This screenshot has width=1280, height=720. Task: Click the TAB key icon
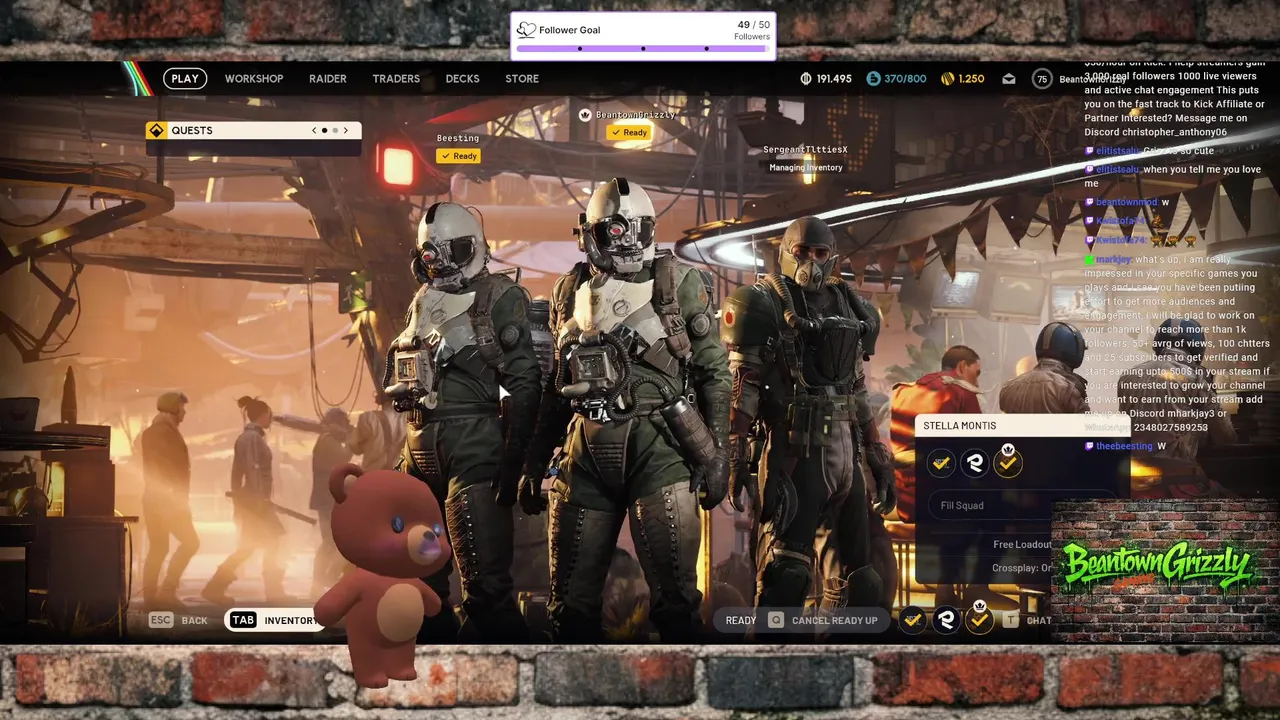(243, 620)
